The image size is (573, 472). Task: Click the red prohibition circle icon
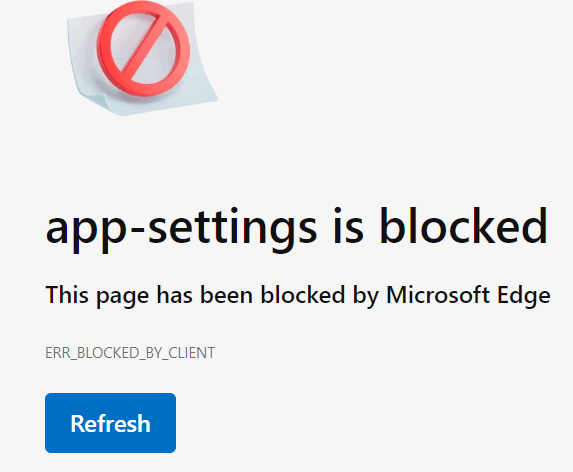(x=143, y=49)
